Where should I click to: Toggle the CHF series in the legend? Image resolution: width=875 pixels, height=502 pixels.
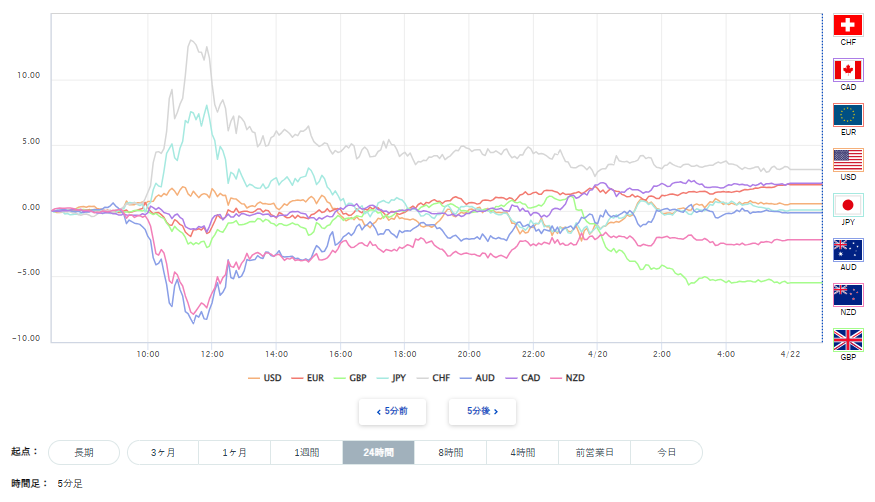click(434, 378)
